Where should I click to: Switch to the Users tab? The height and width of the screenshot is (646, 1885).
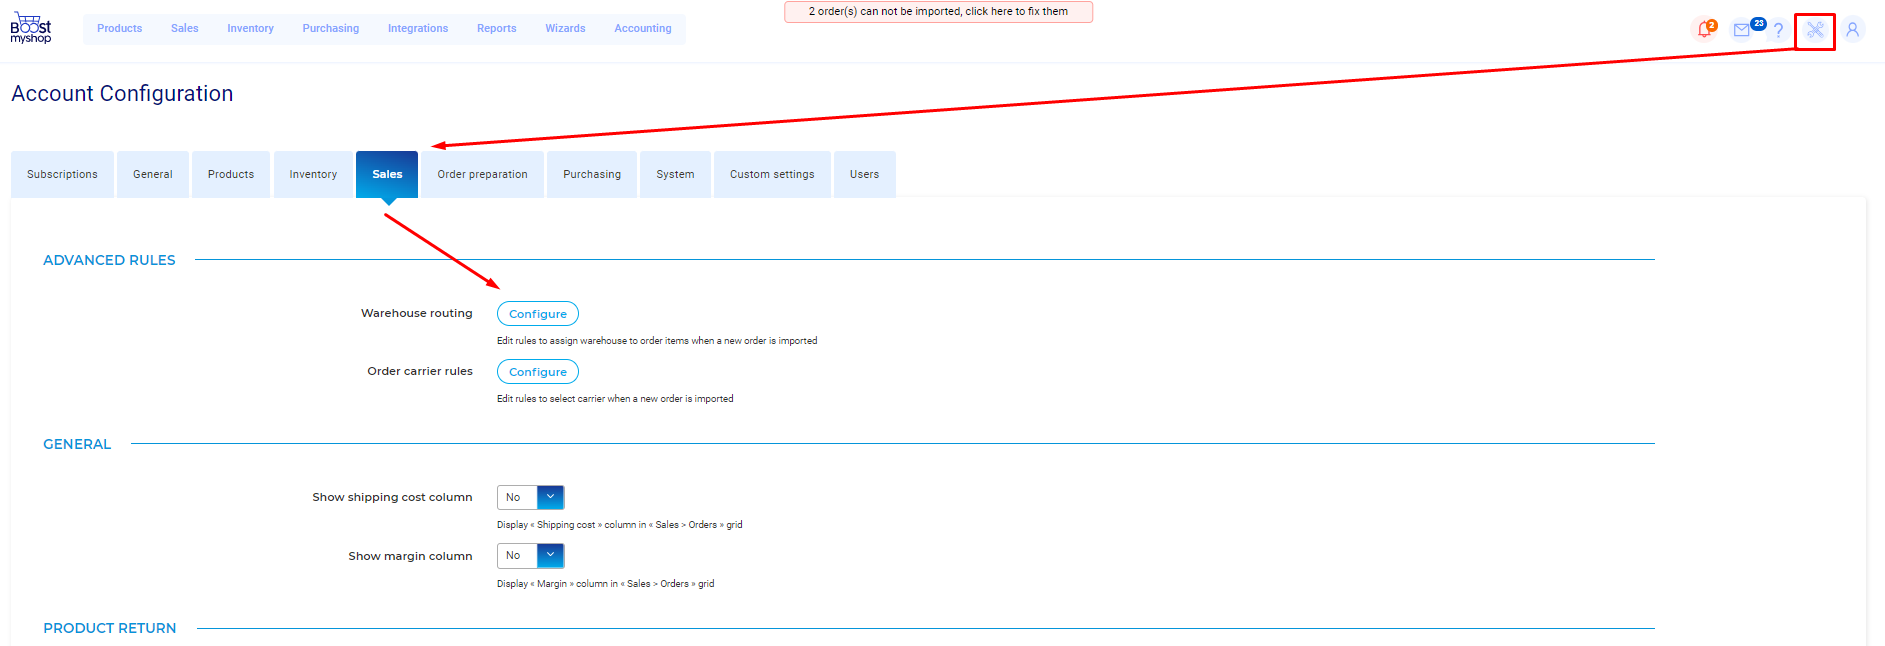pyautogui.click(x=864, y=174)
